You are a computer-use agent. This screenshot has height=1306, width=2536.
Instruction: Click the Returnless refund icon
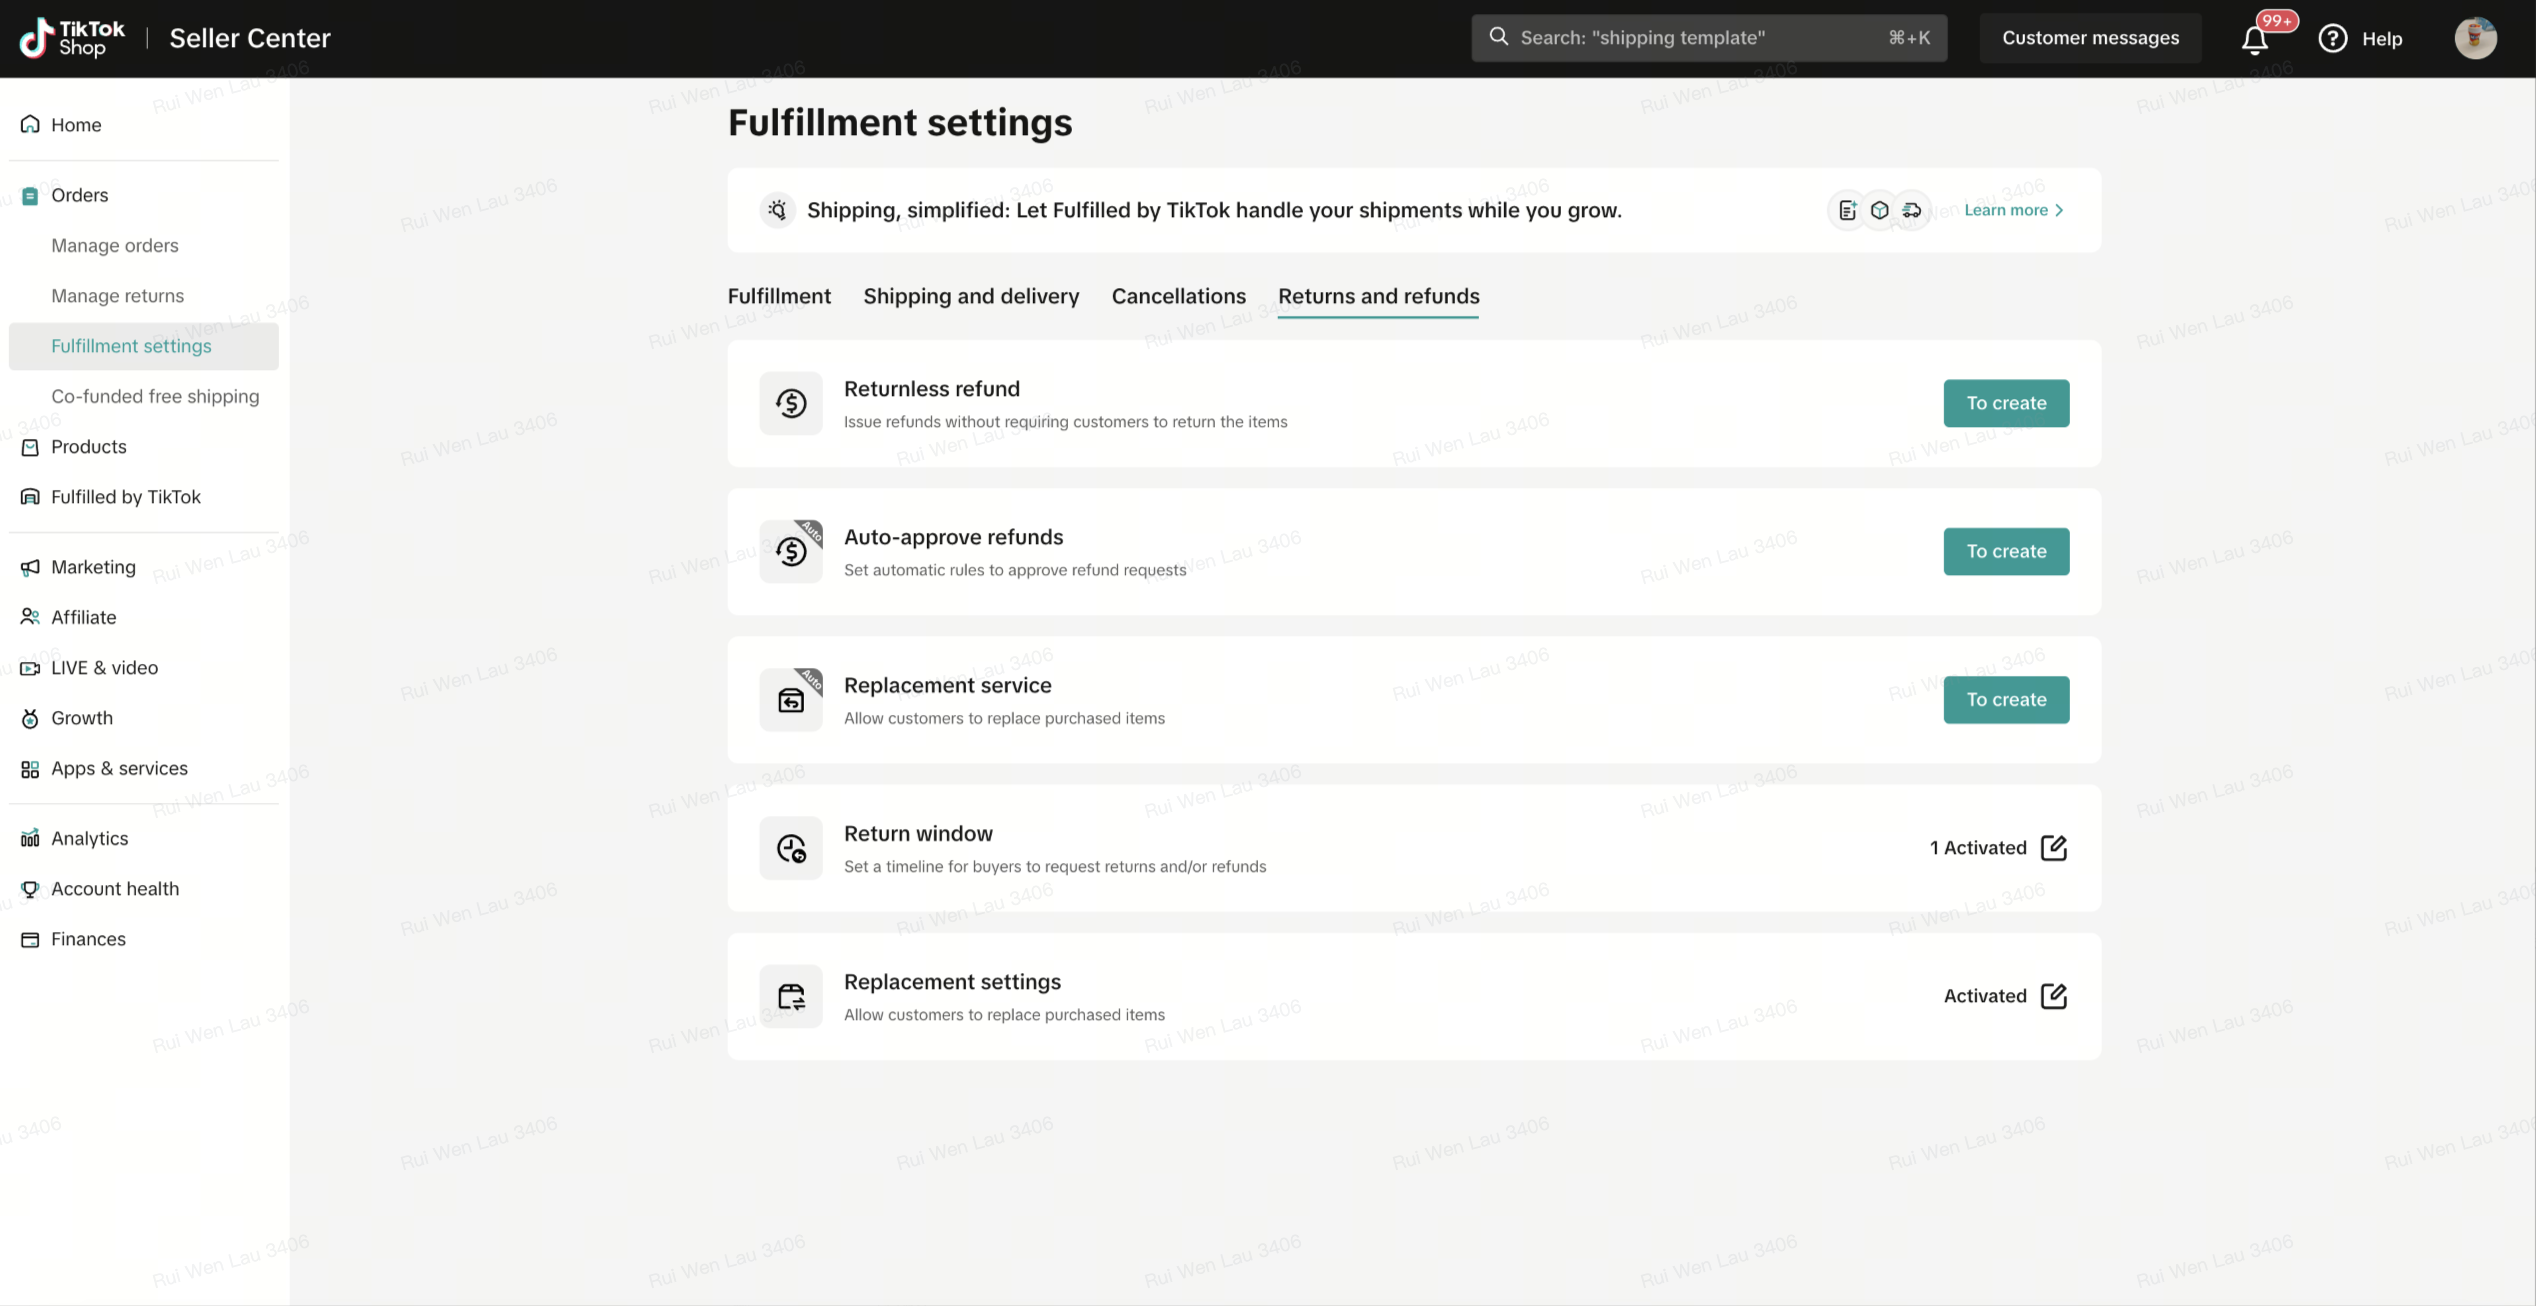[x=791, y=404]
